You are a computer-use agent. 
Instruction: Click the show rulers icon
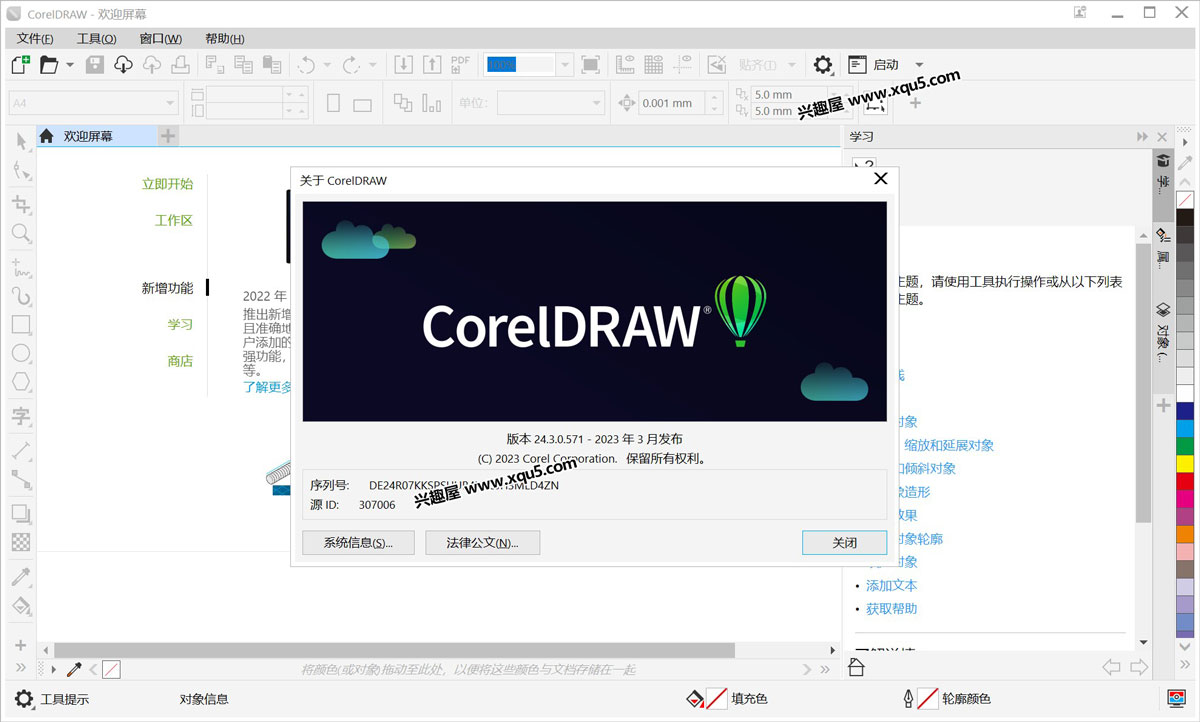[626, 65]
